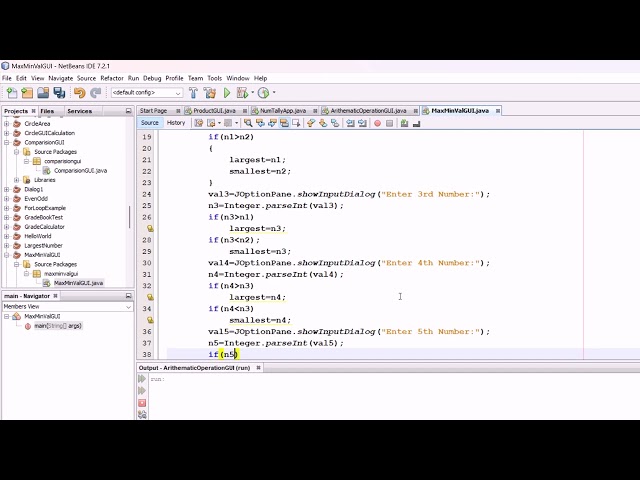Click the red Stop icon in Output panel
This screenshot has width=640, height=480.
[x=142, y=403]
